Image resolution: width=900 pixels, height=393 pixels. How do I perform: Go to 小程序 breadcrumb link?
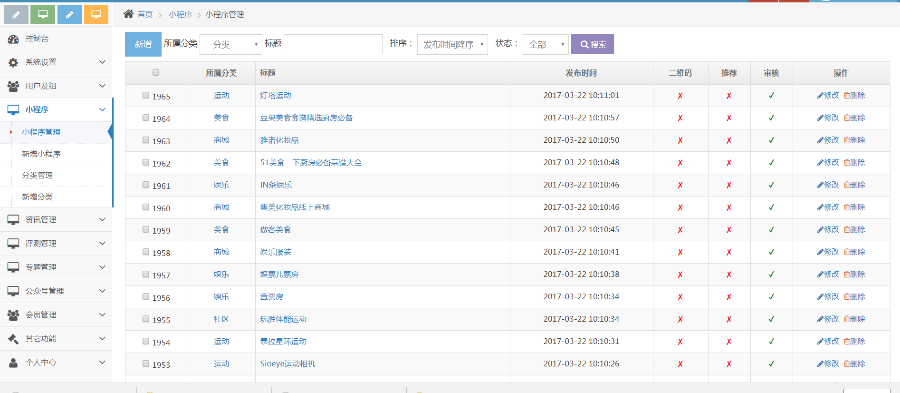coord(180,14)
